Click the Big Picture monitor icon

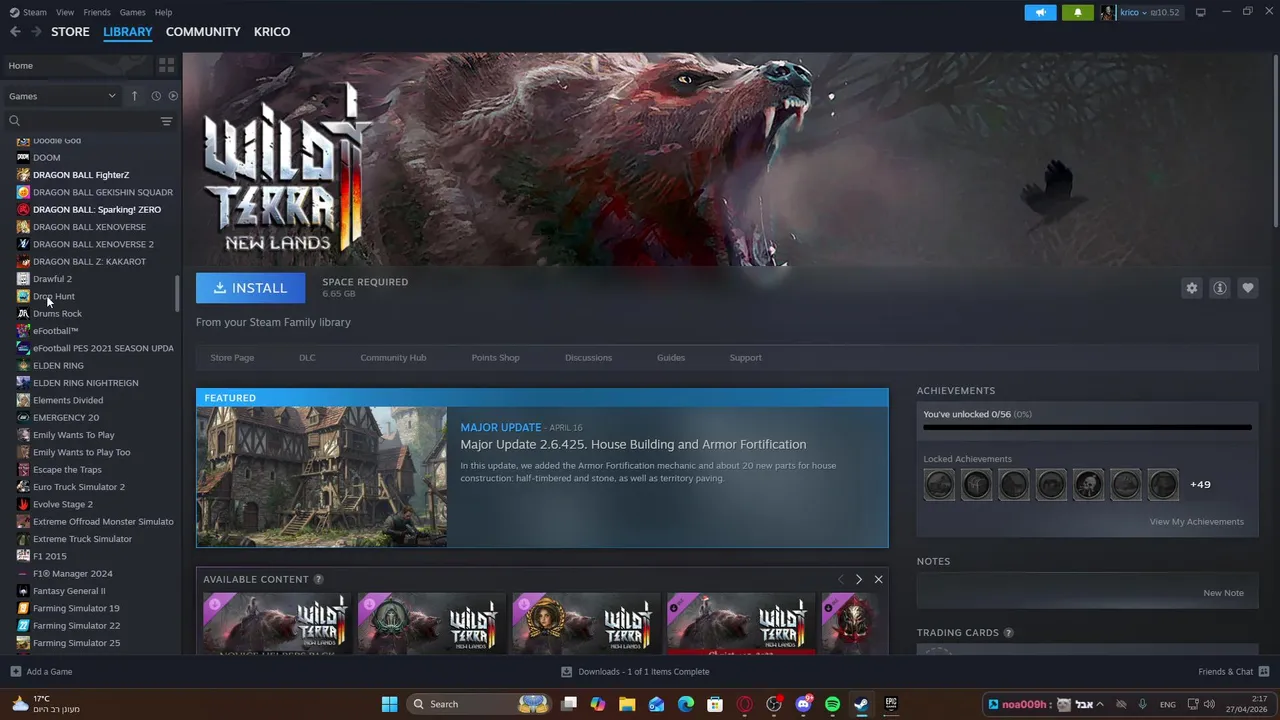(1200, 12)
